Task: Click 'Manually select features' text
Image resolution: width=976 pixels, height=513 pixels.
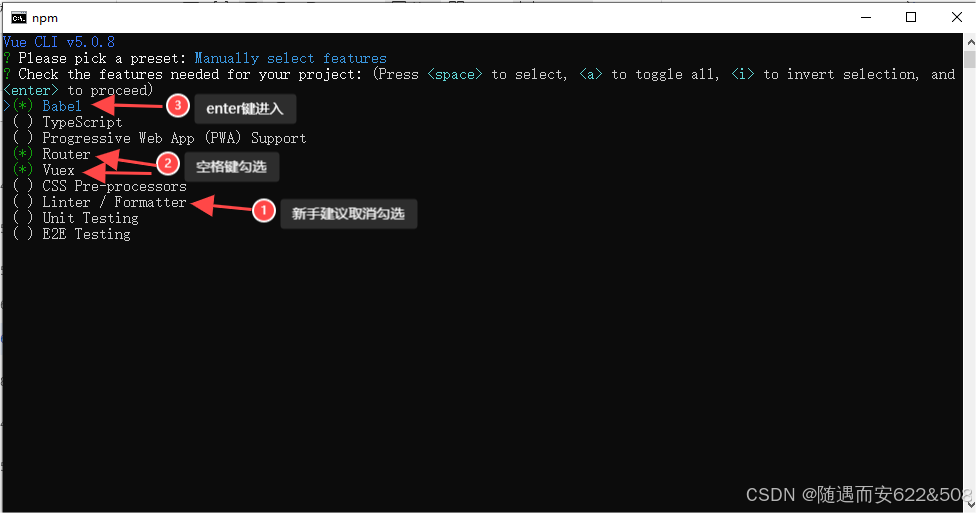Action: tap(291, 58)
